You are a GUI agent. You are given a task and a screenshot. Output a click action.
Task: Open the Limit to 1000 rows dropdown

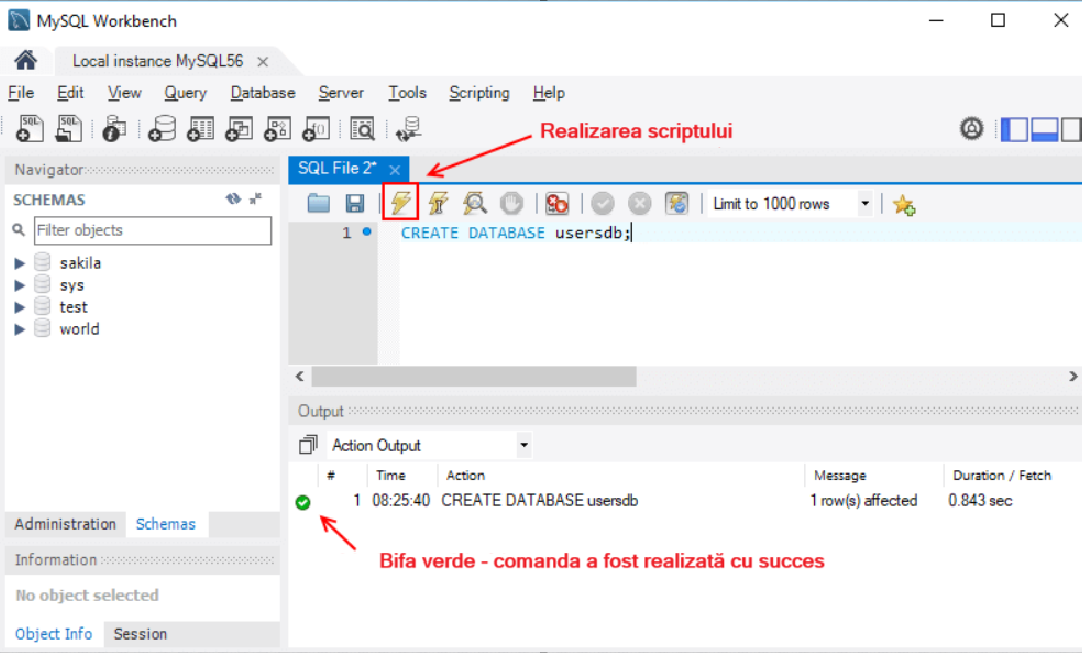[x=865, y=204]
